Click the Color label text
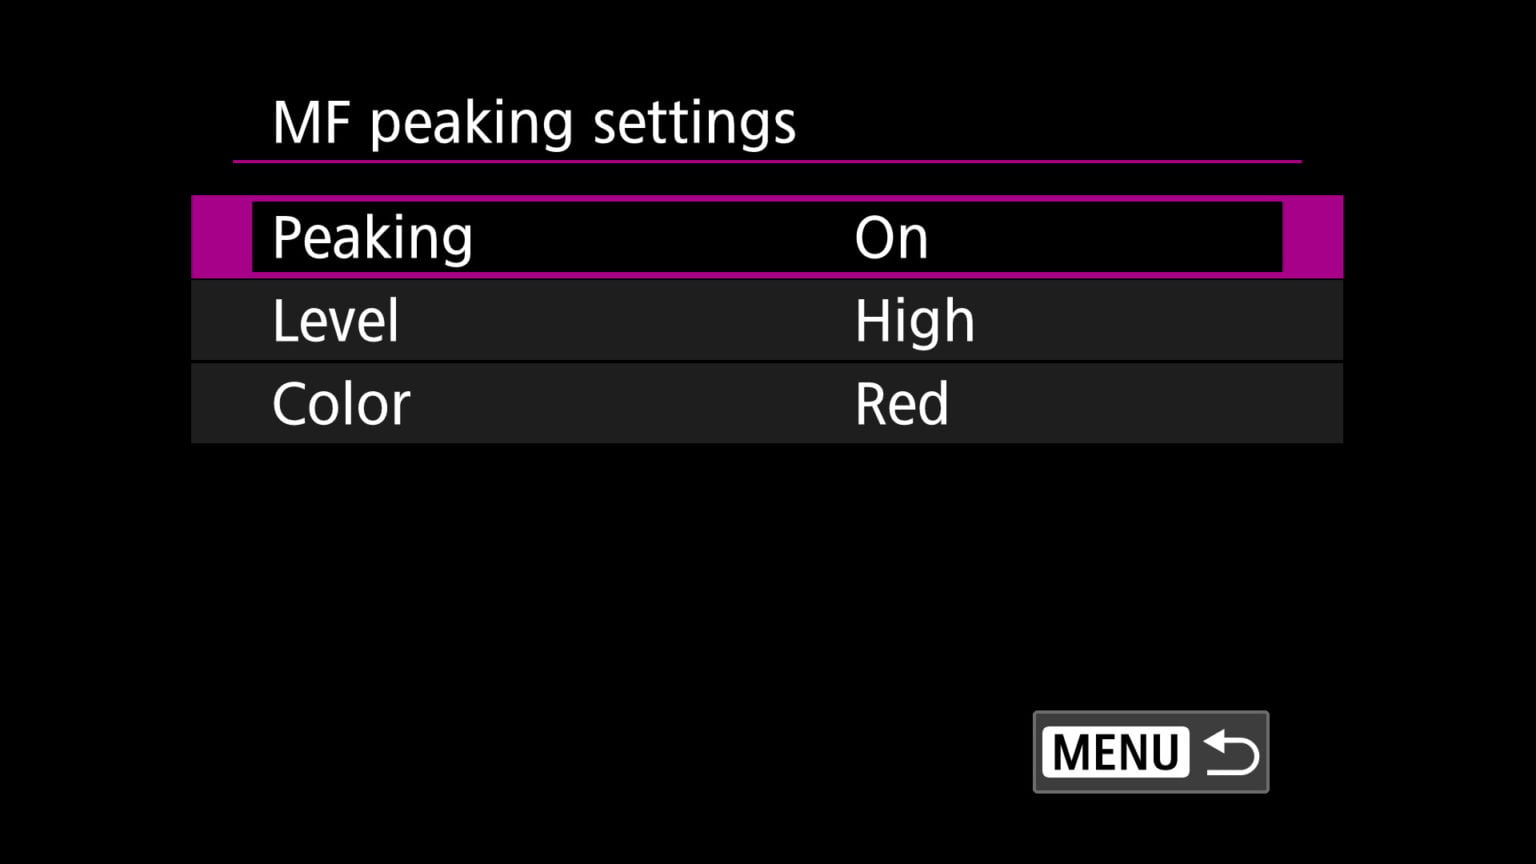The height and width of the screenshot is (864, 1536). click(x=340, y=402)
